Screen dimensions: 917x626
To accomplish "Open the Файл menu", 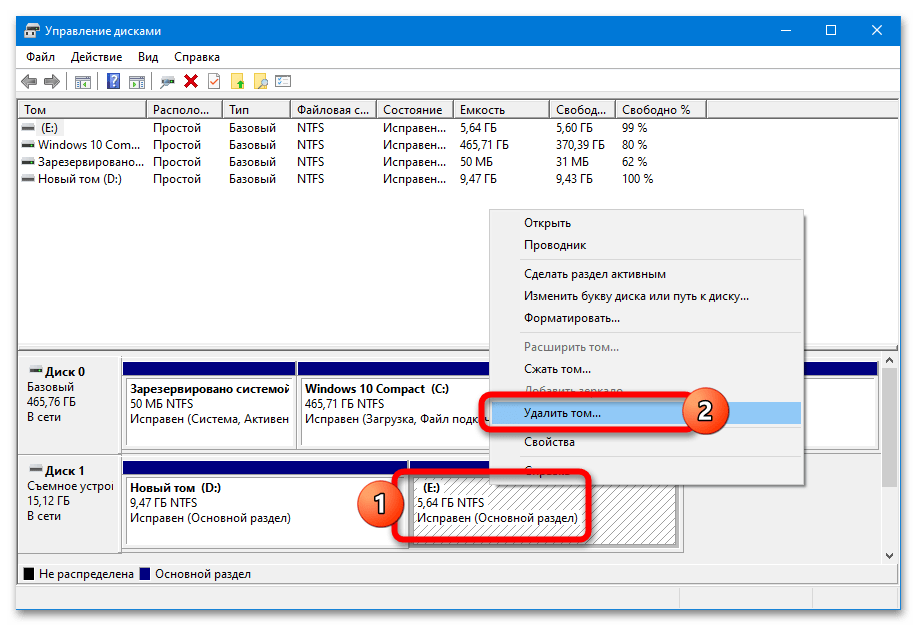I will 40,57.
